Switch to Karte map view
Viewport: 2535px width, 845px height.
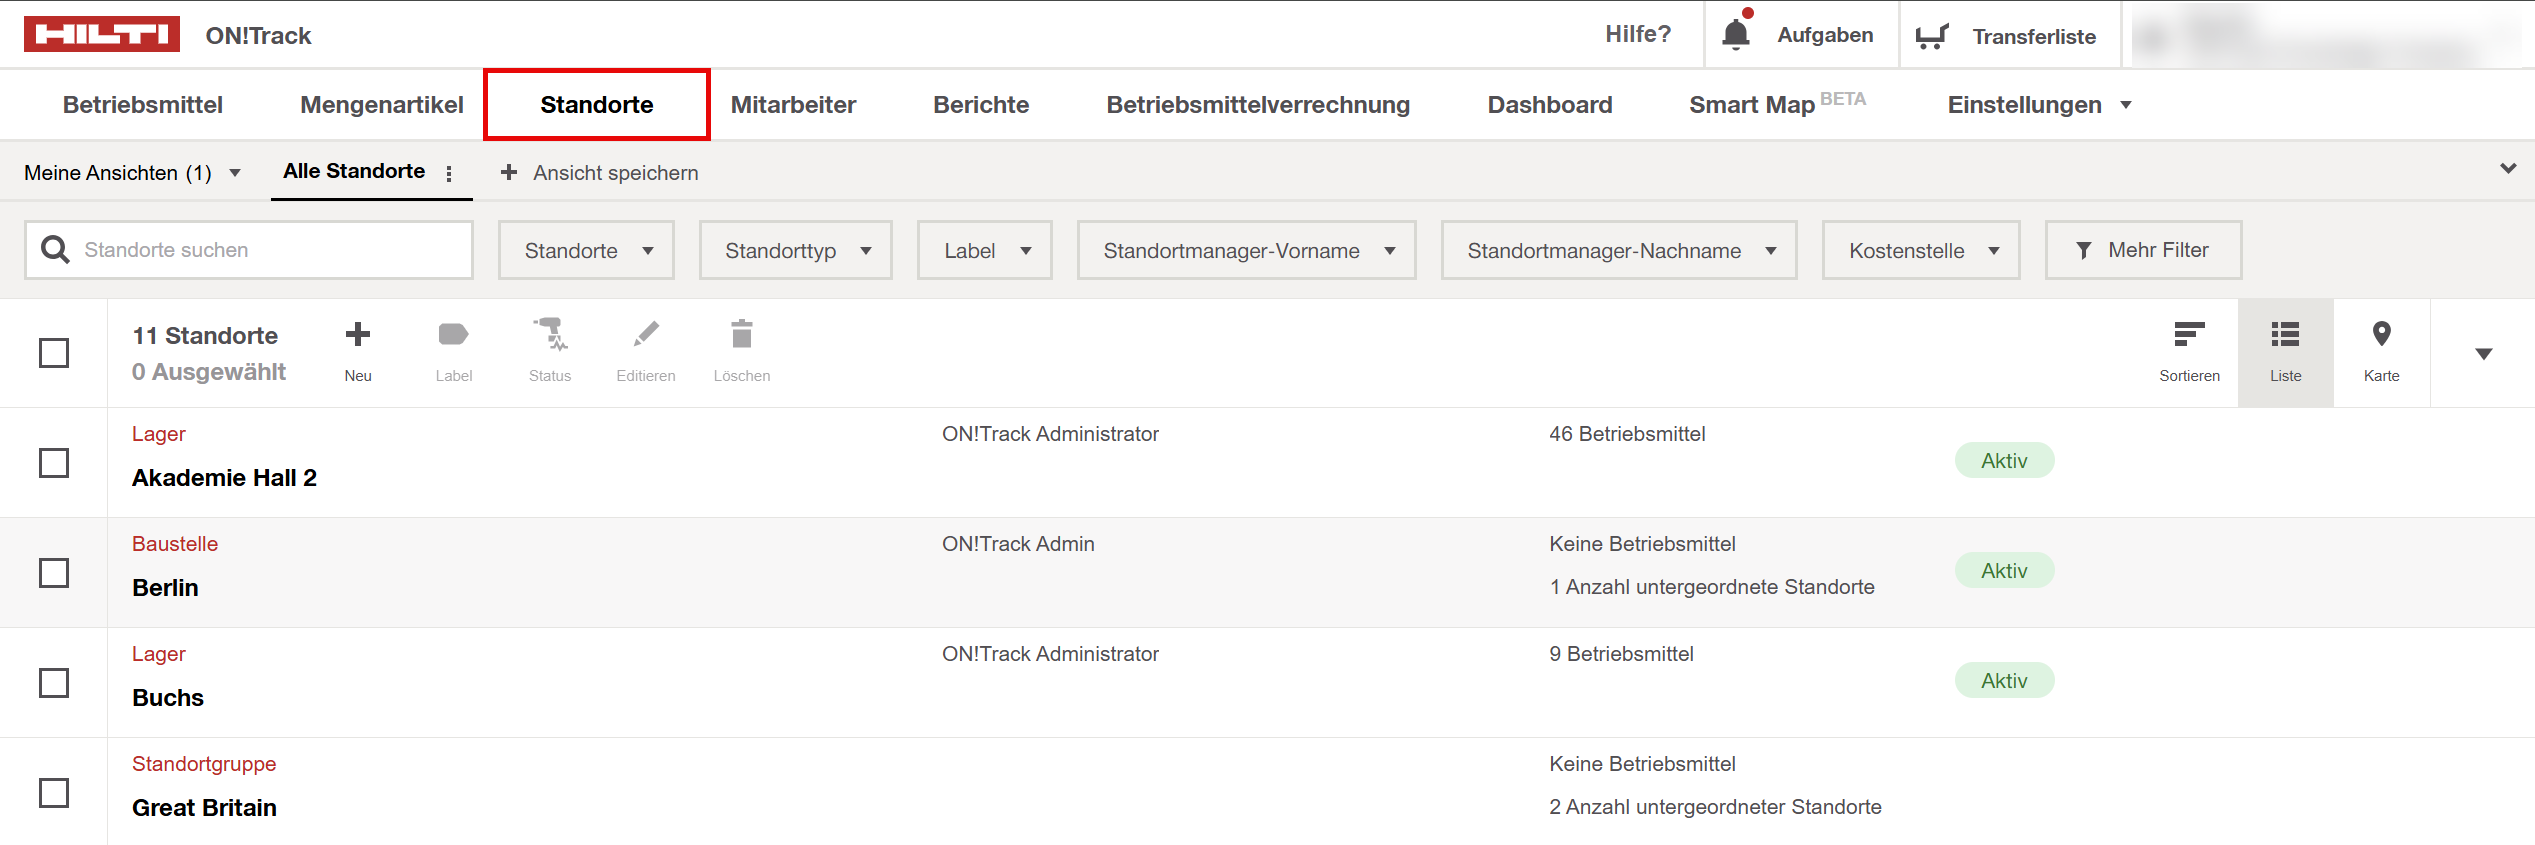click(2381, 335)
